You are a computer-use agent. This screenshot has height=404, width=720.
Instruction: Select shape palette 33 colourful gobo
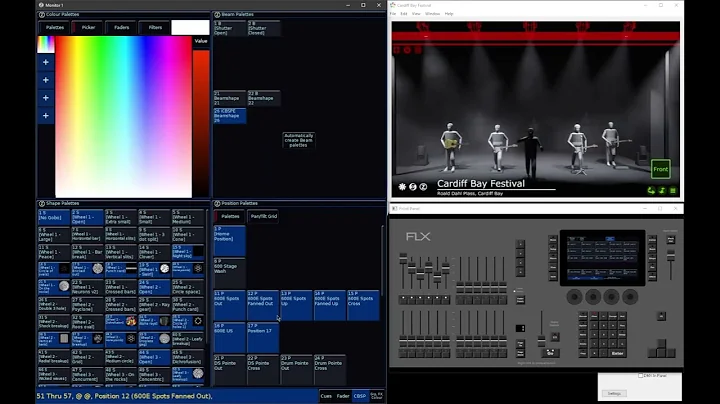tap(121, 322)
